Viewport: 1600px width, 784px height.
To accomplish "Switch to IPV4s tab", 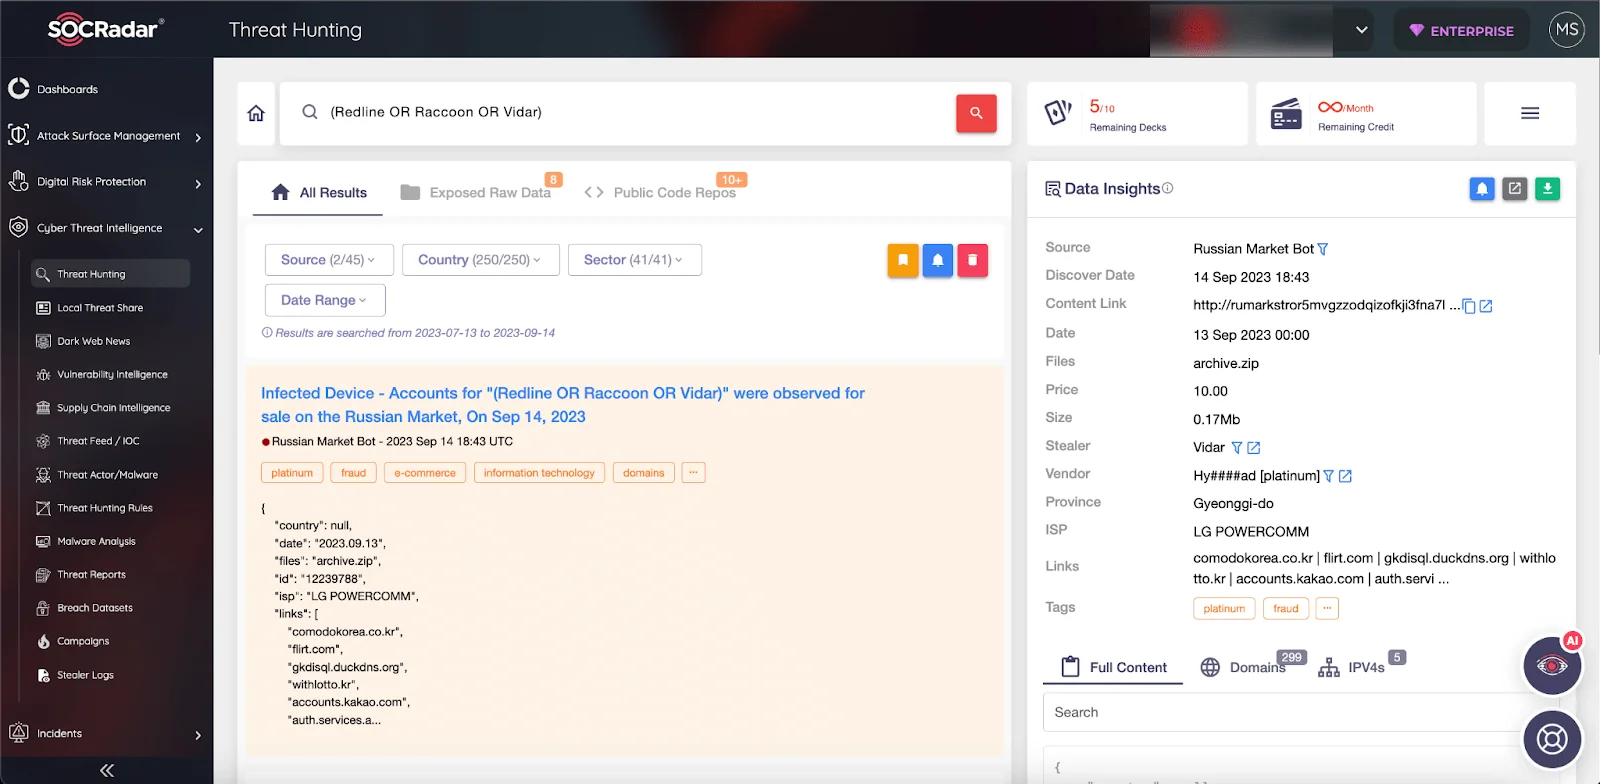I will [x=1361, y=667].
